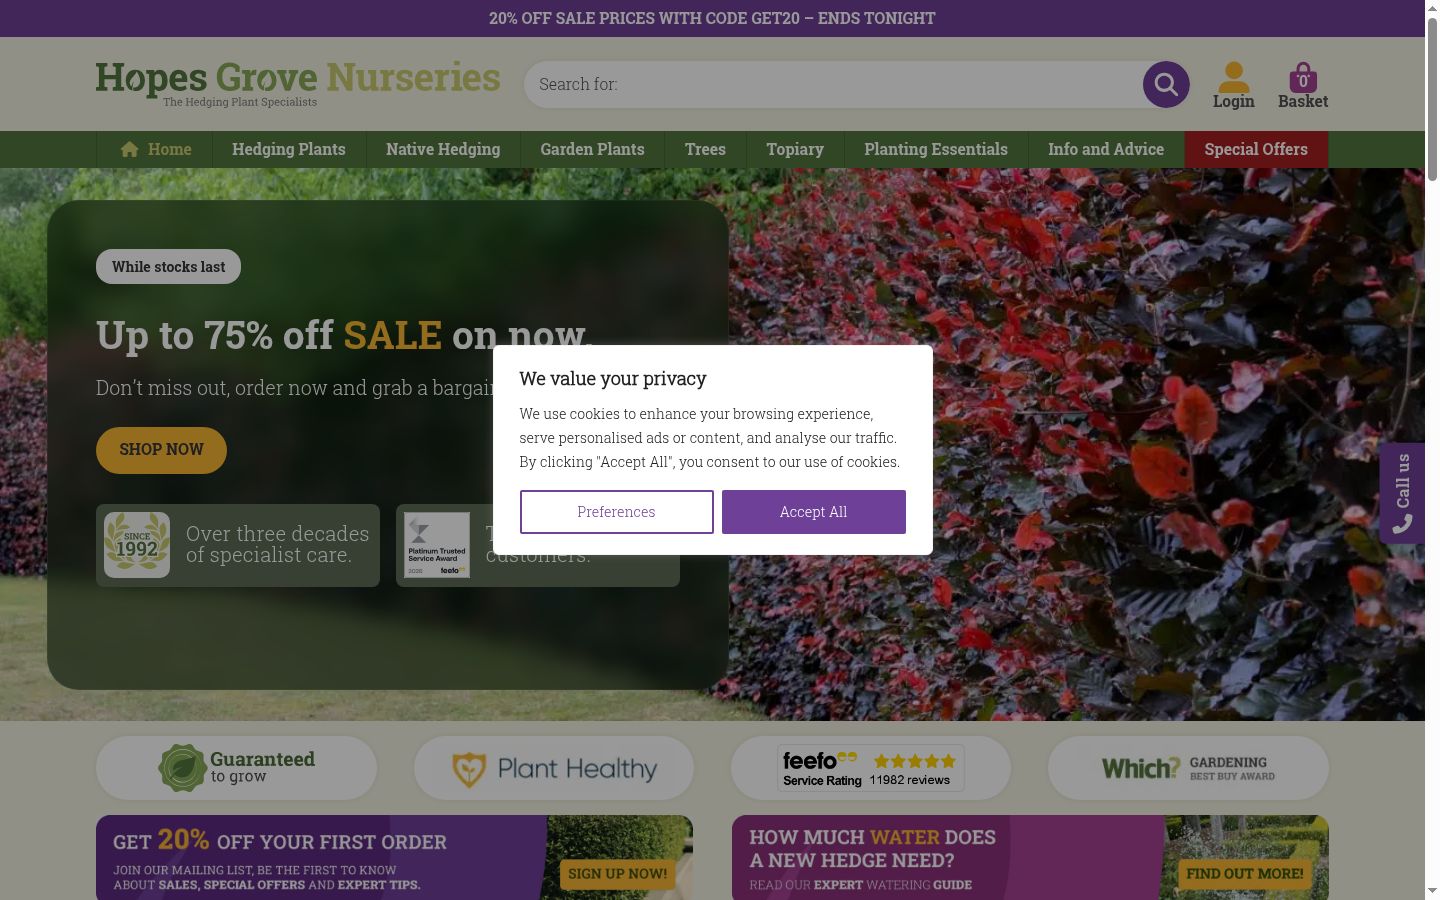This screenshot has width=1440, height=900.
Task: Click the Platinum Trusted Service Award badge
Action: point(437,545)
